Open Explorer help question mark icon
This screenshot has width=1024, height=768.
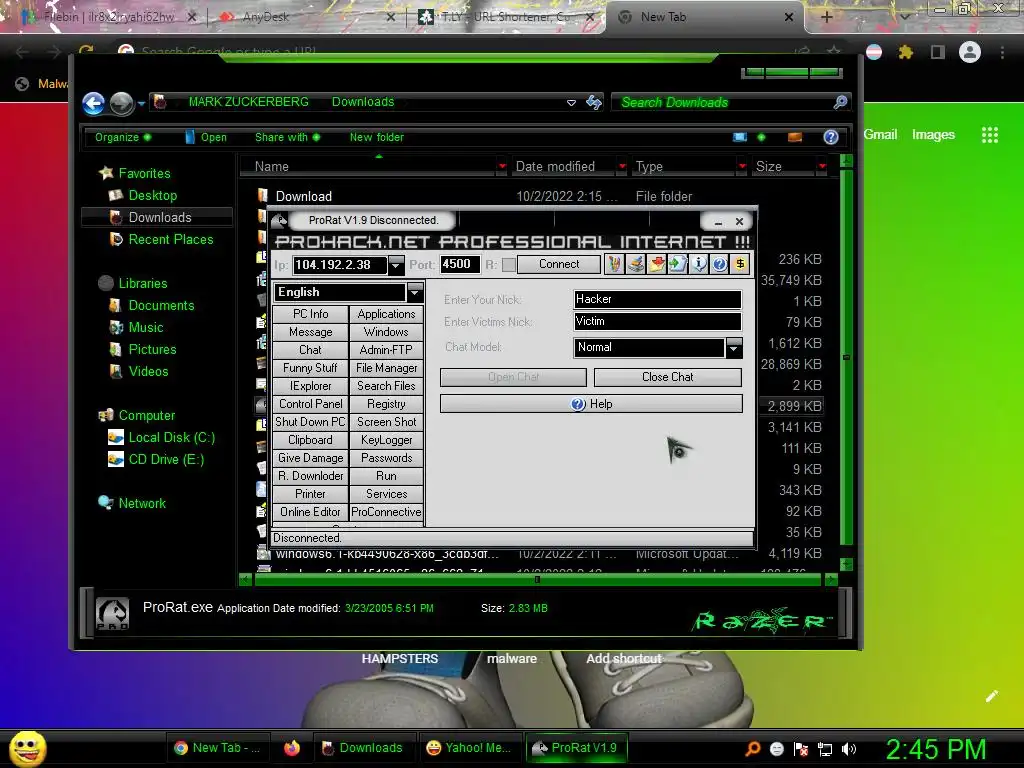pyautogui.click(x=831, y=136)
